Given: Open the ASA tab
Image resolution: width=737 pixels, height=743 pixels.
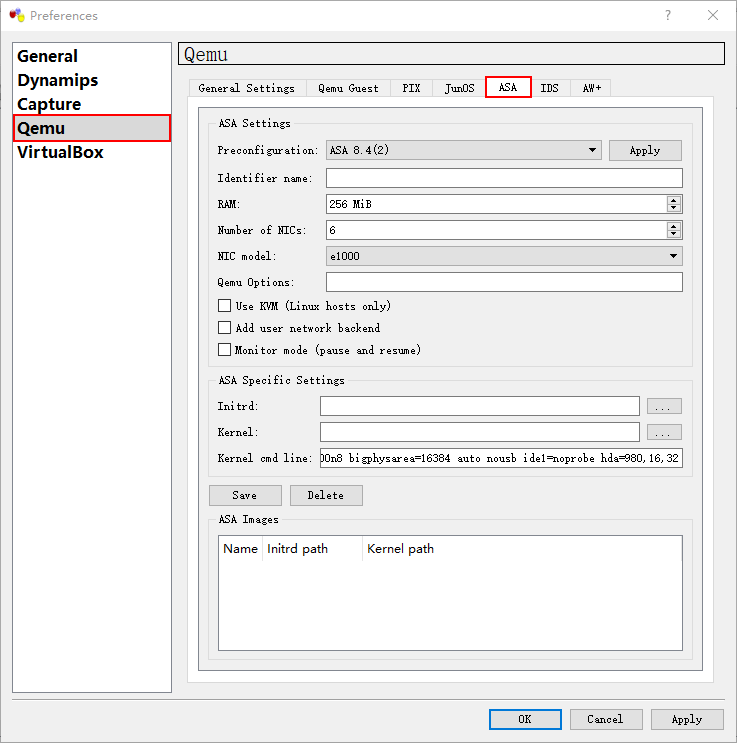Looking at the screenshot, I should 508,87.
